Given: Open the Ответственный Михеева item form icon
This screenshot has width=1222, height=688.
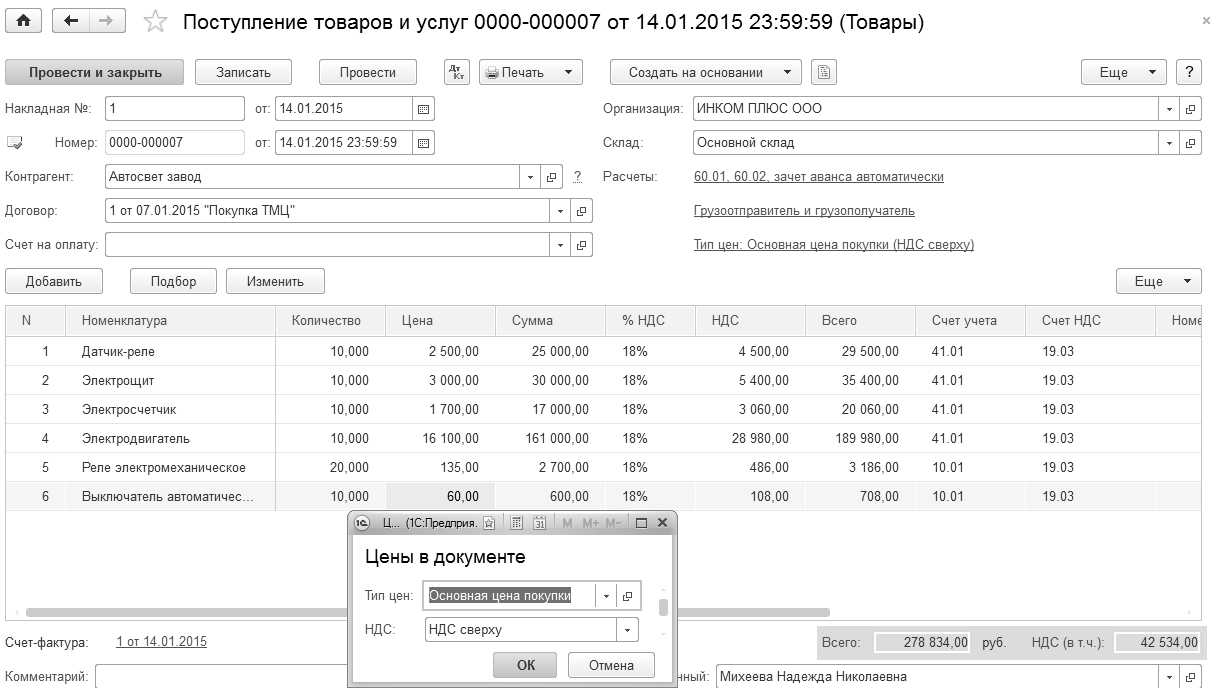Looking at the screenshot, I should [1191, 676].
